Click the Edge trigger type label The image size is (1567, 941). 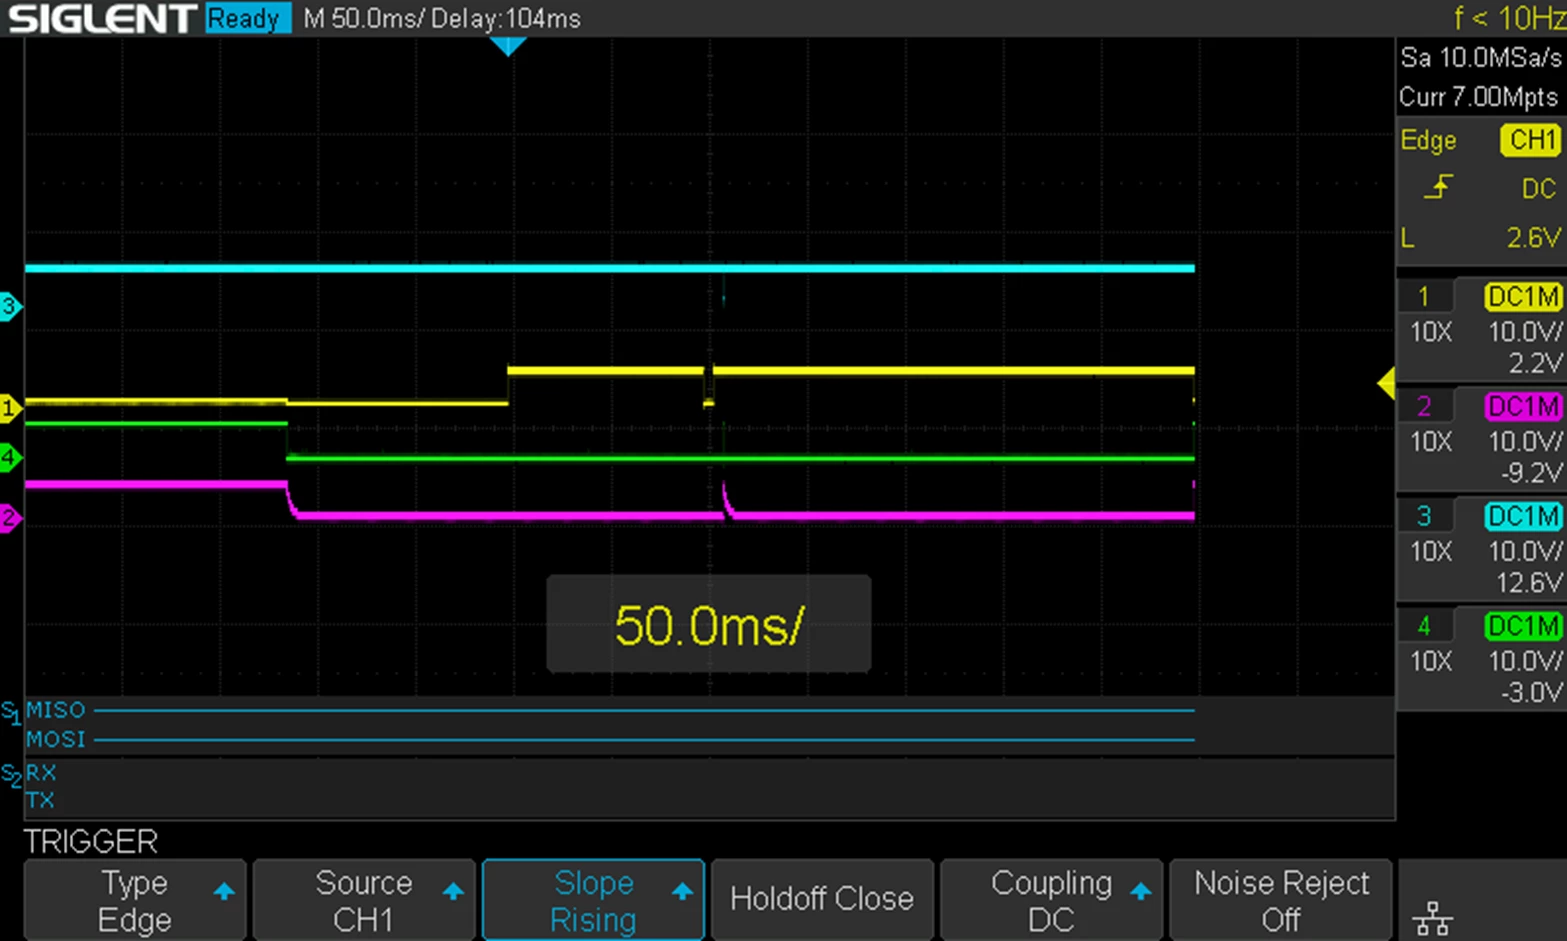[x=1428, y=141]
